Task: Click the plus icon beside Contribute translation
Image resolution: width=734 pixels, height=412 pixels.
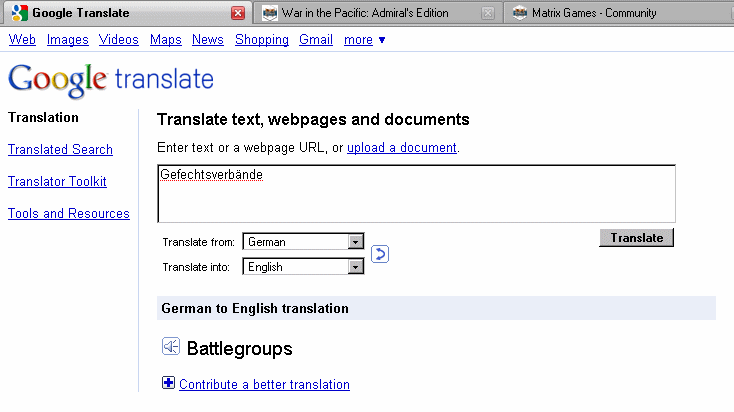Action: pos(169,383)
